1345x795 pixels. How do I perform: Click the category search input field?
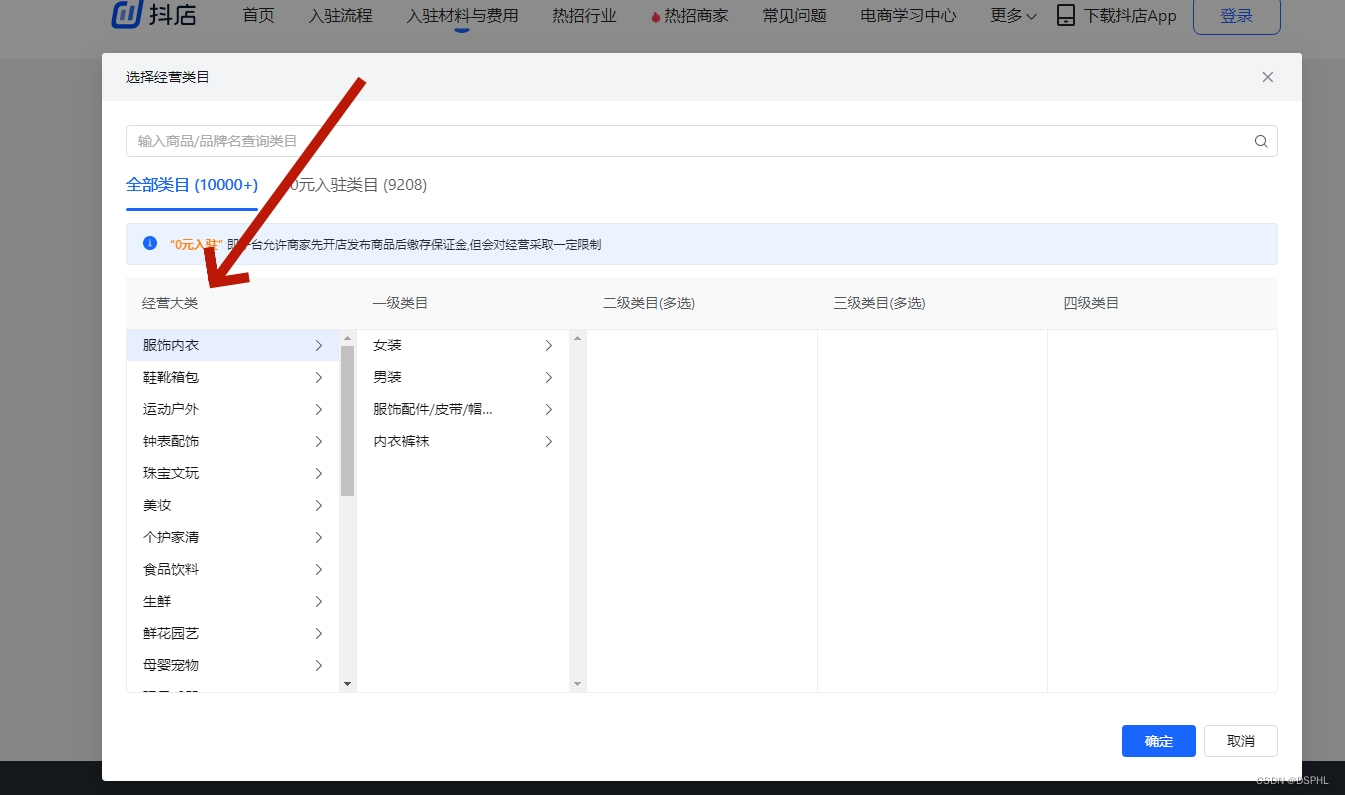point(702,141)
